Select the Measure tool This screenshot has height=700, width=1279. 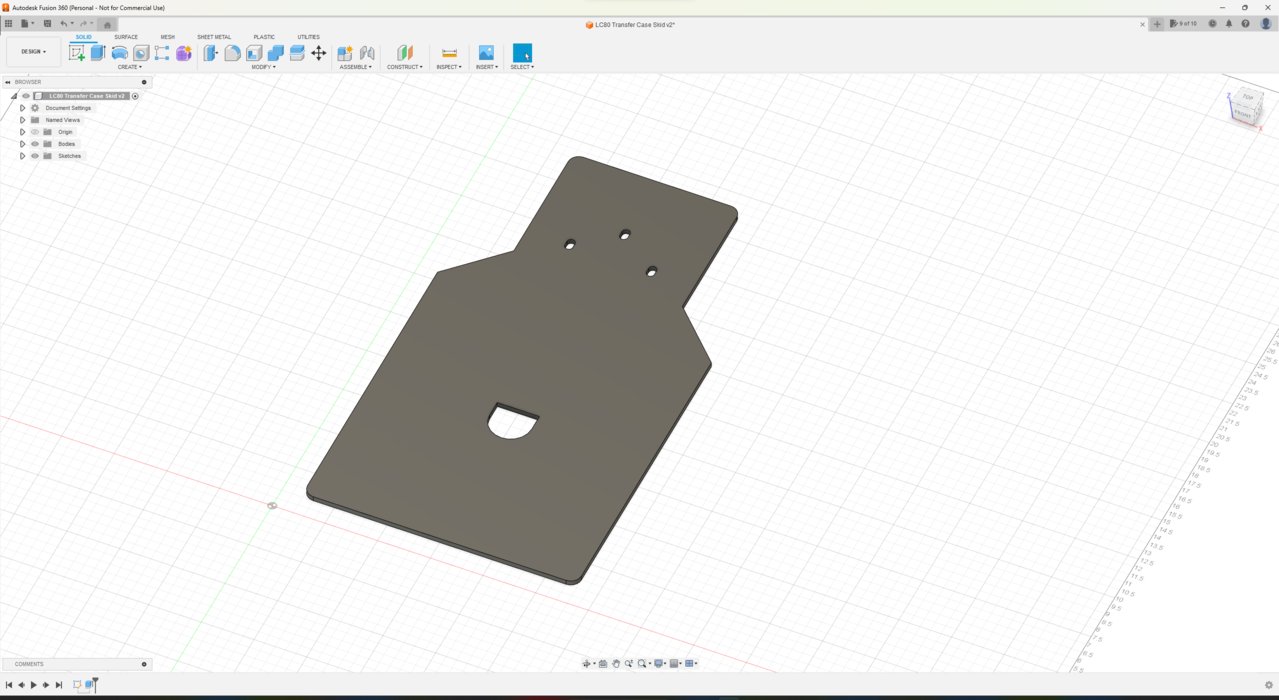(449, 53)
